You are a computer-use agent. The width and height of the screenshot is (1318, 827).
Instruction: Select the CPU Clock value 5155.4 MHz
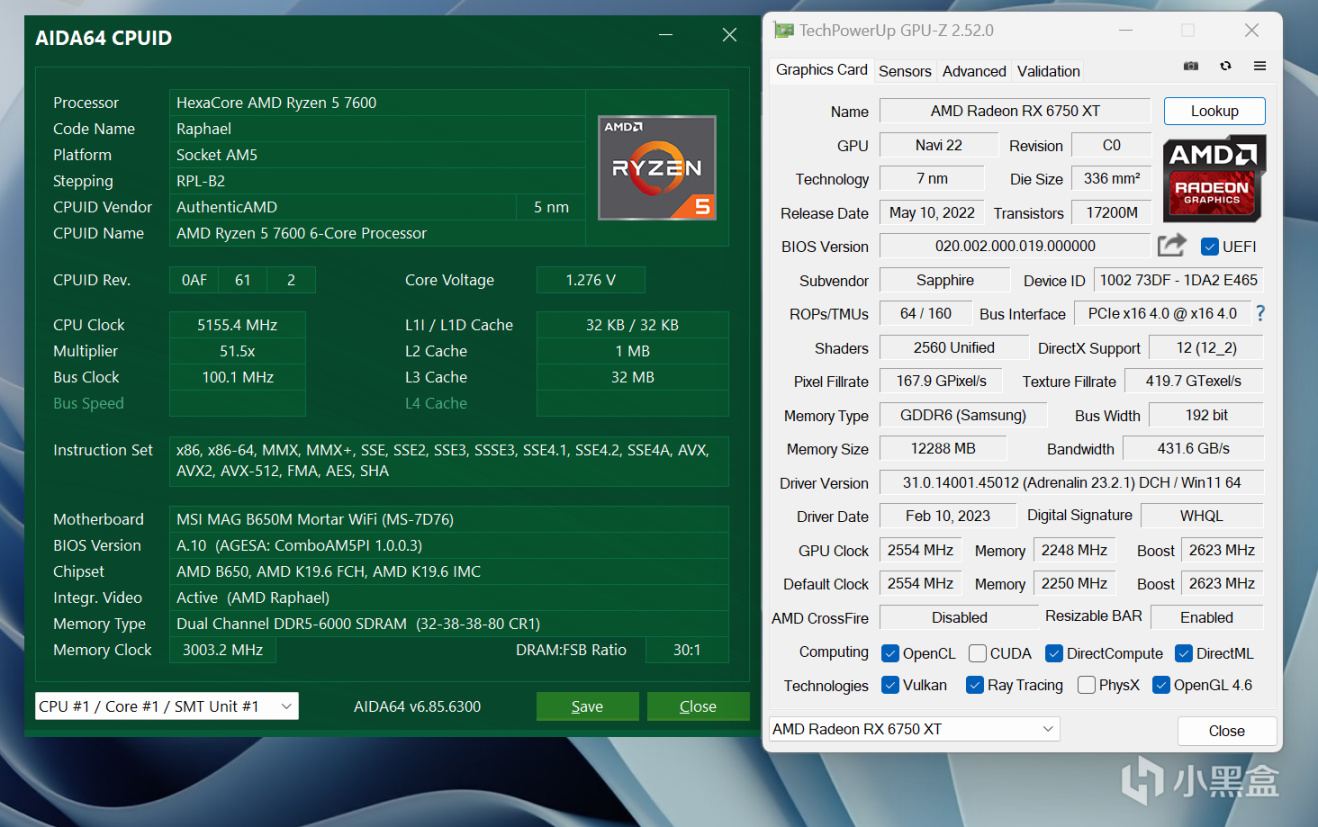coord(237,325)
